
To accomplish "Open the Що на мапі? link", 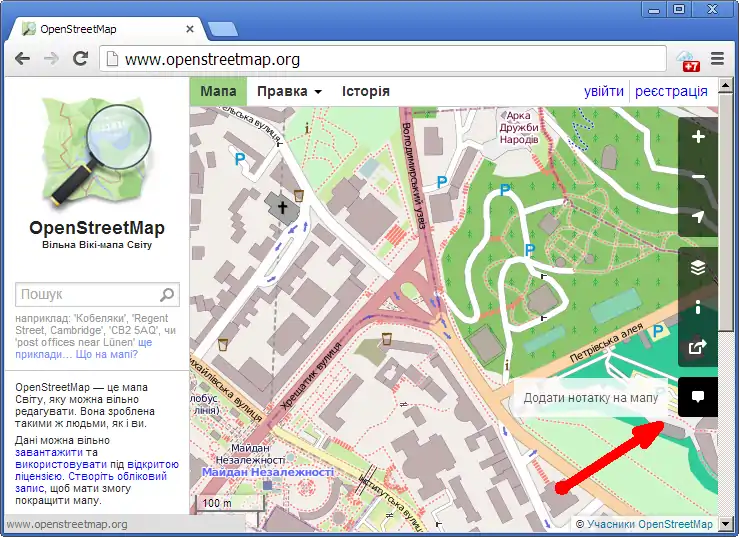I will 106,355.
